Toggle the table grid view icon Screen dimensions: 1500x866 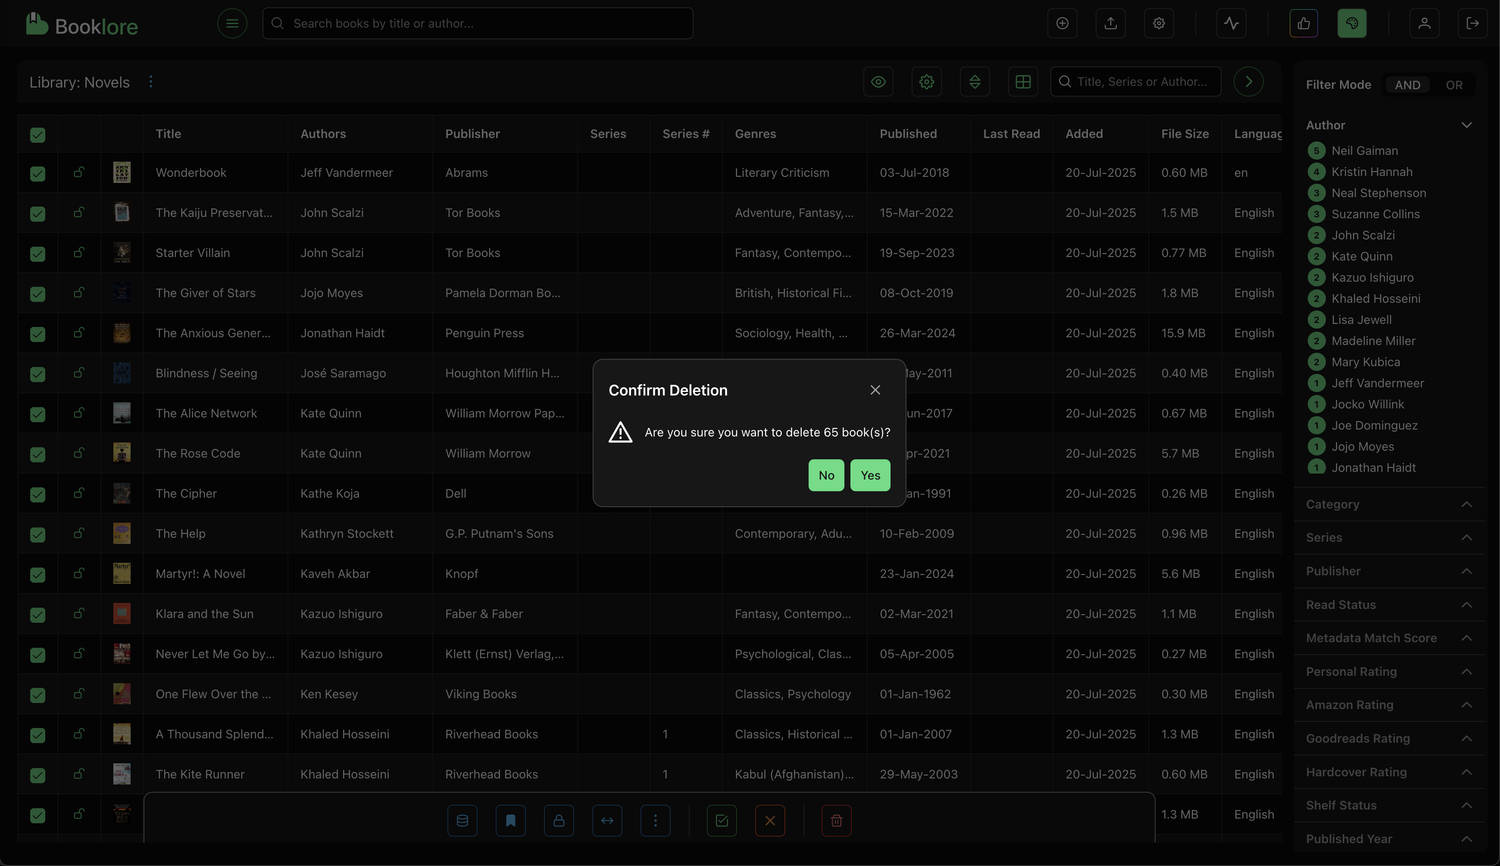[1022, 82]
